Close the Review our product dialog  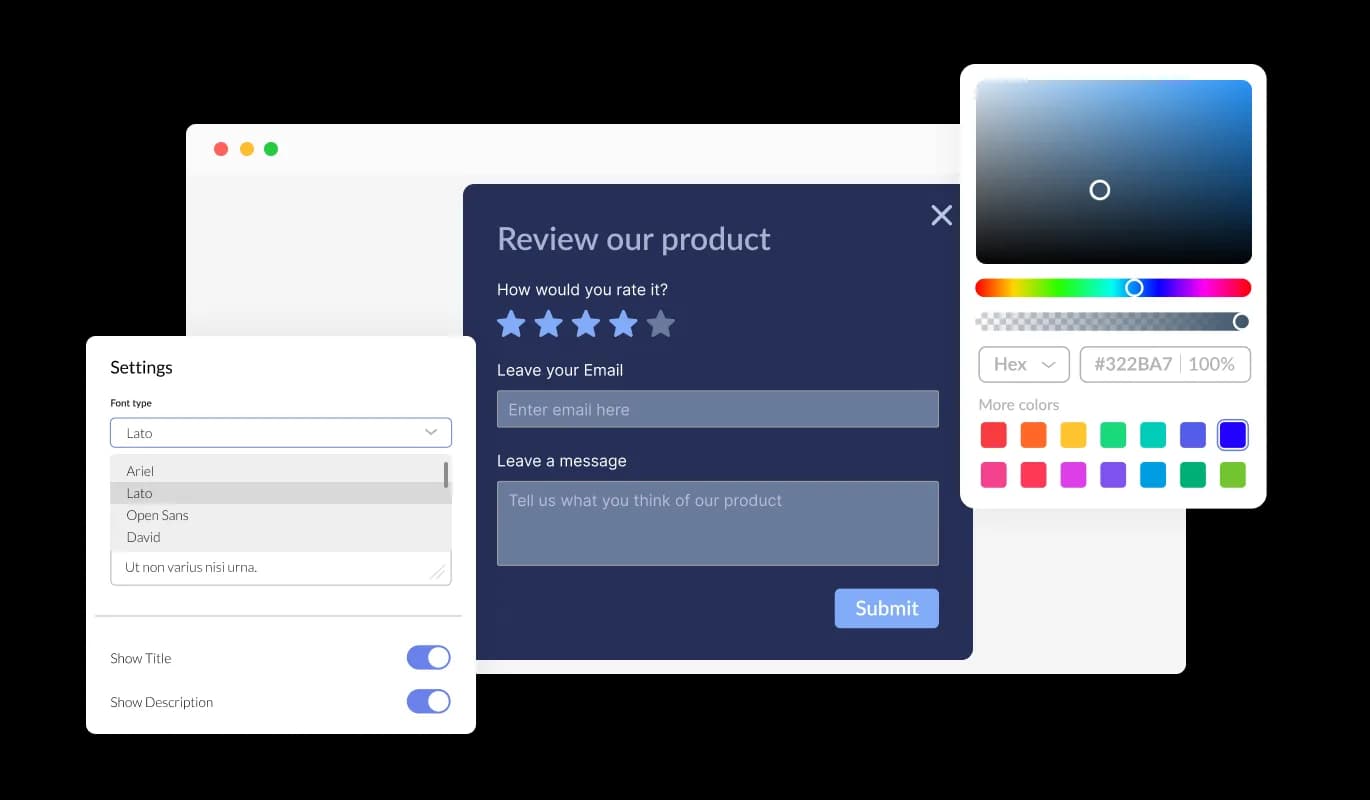click(941, 215)
